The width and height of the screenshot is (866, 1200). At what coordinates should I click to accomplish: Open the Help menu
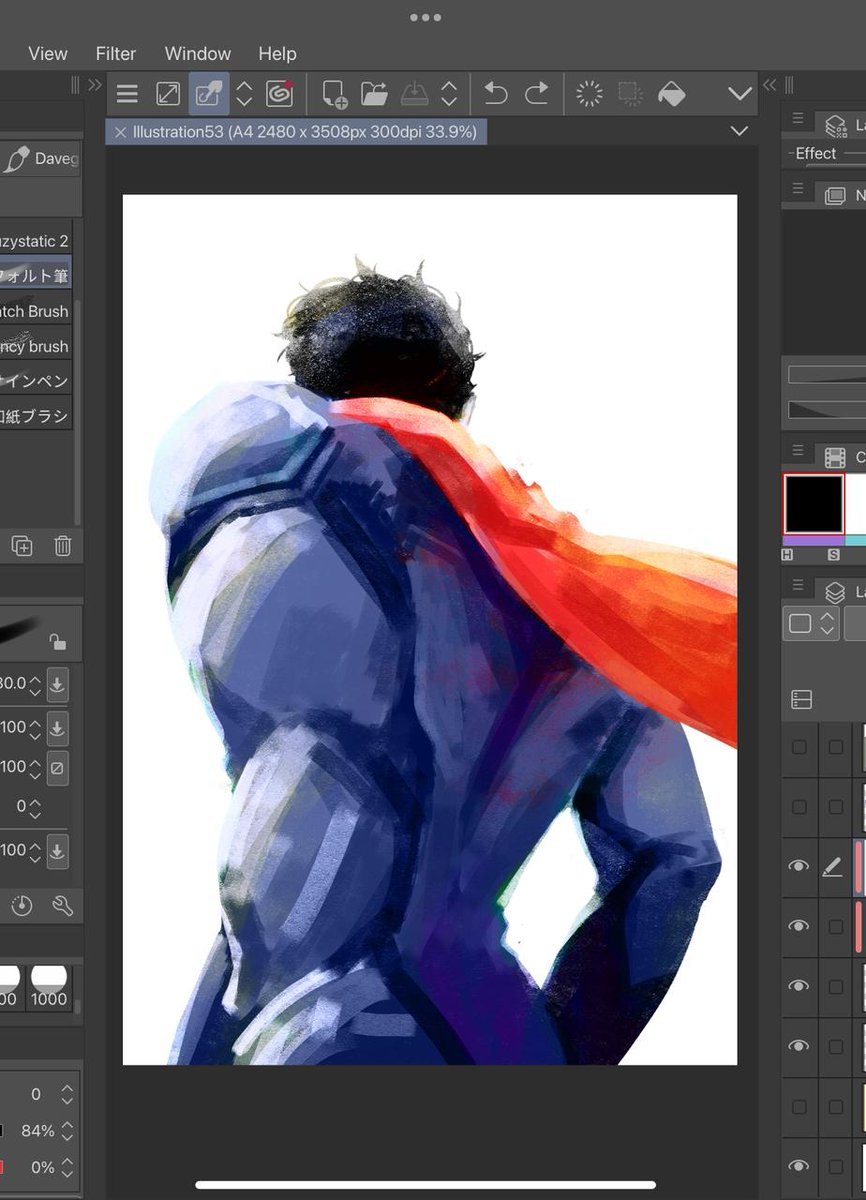(x=277, y=54)
